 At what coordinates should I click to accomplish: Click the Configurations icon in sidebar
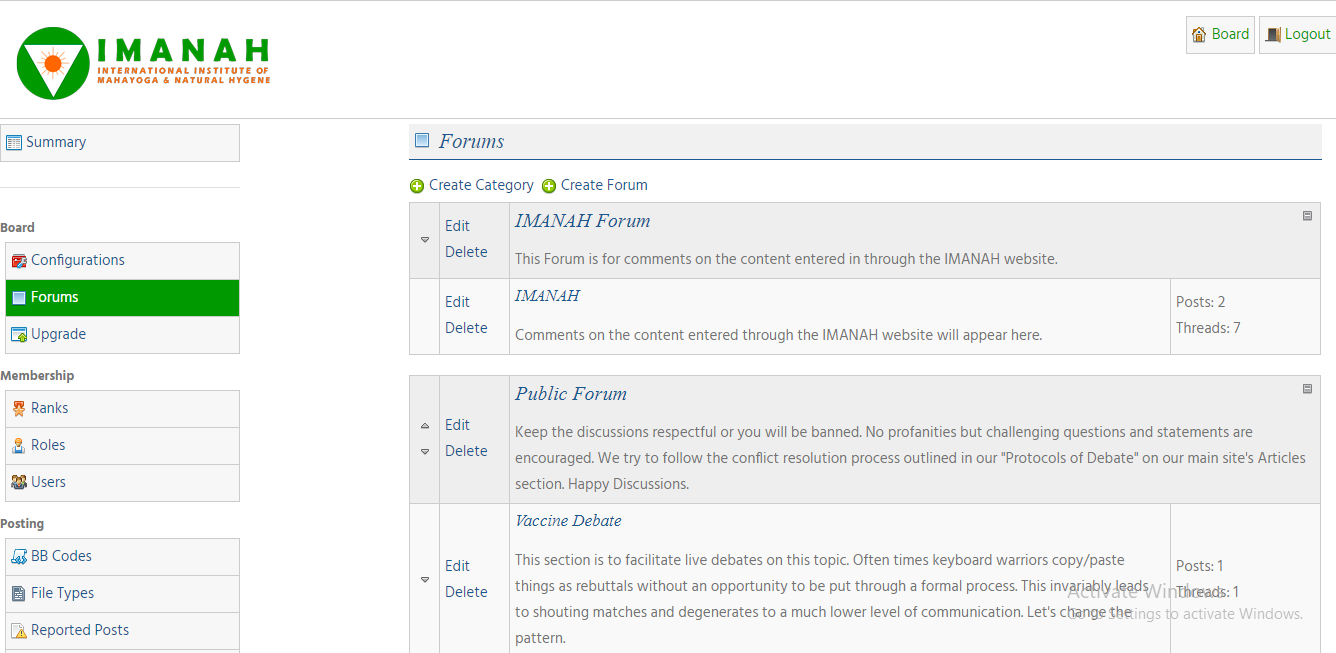pyautogui.click(x=19, y=261)
